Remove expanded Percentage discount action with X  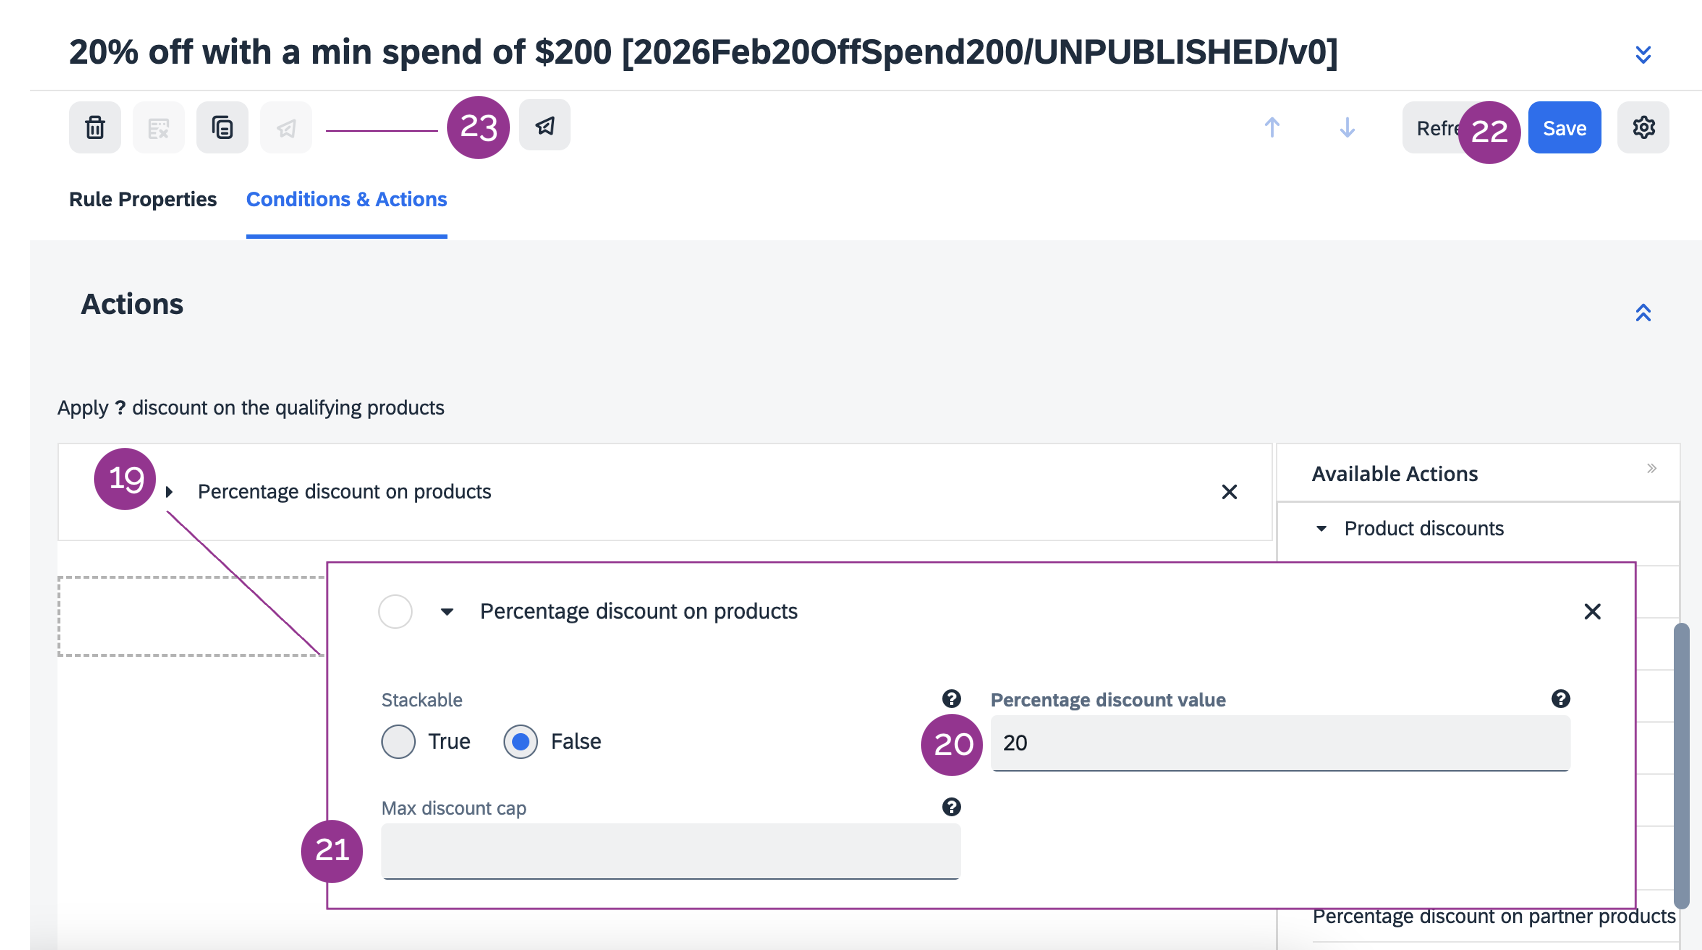1592,611
